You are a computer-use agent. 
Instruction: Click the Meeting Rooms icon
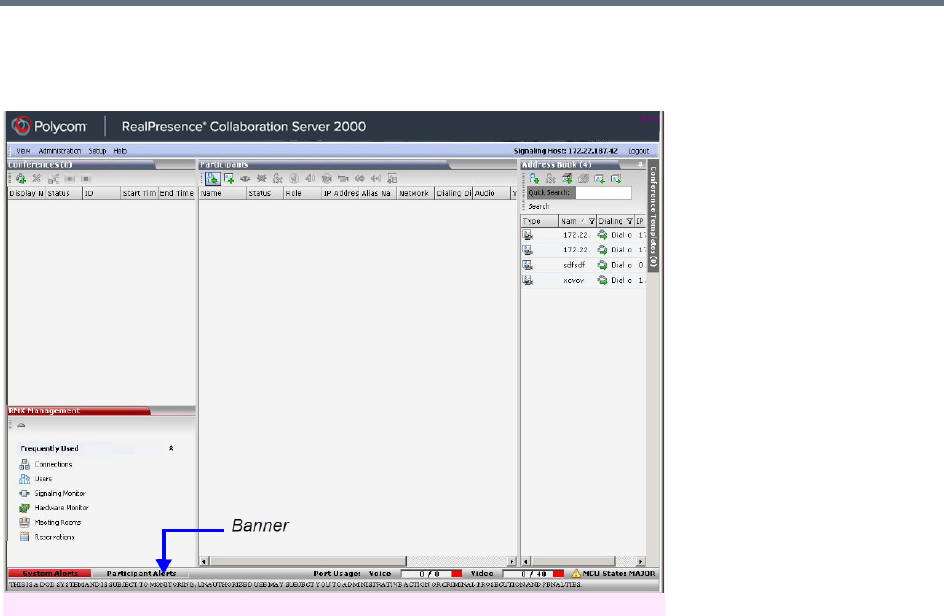click(x=24, y=522)
